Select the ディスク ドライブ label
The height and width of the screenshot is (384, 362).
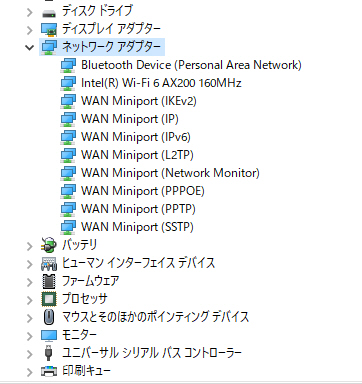coord(97,10)
